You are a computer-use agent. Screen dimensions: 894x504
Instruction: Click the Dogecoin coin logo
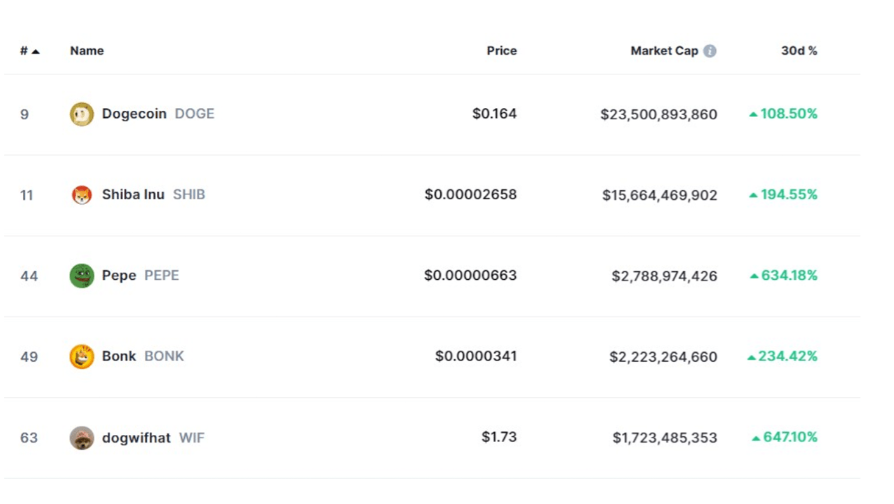82,114
